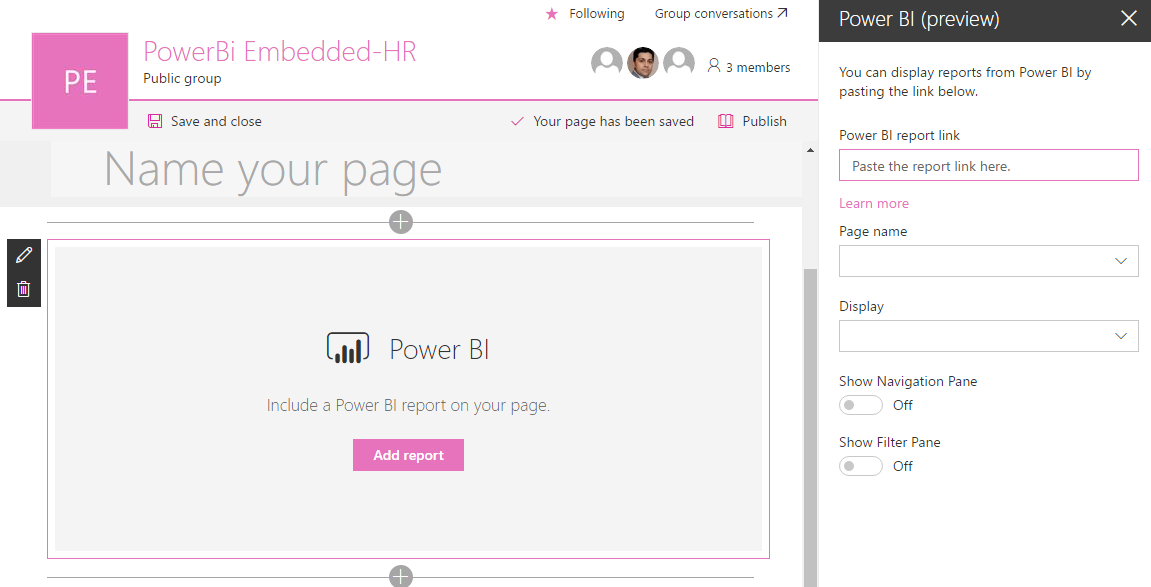1151x587 pixels.
Task: Open the Learn more link
Action: tap(874, 203)
